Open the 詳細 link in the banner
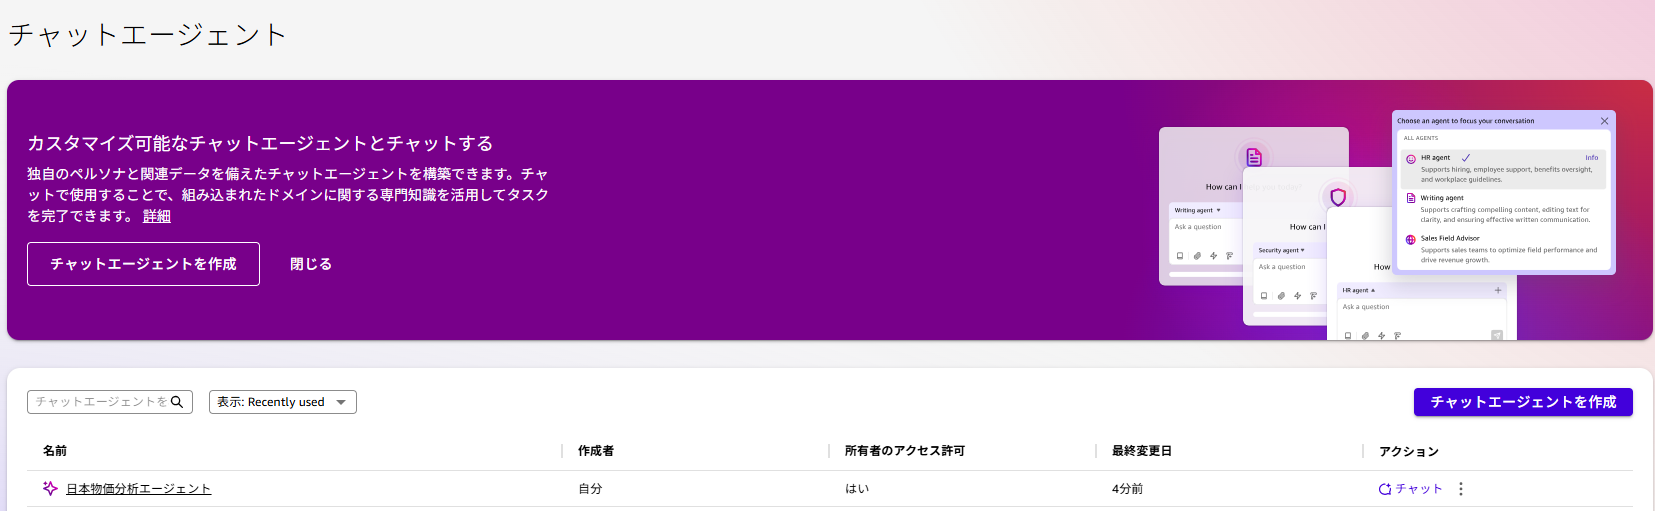1655x511 pixels. click(x=157, y=216)
